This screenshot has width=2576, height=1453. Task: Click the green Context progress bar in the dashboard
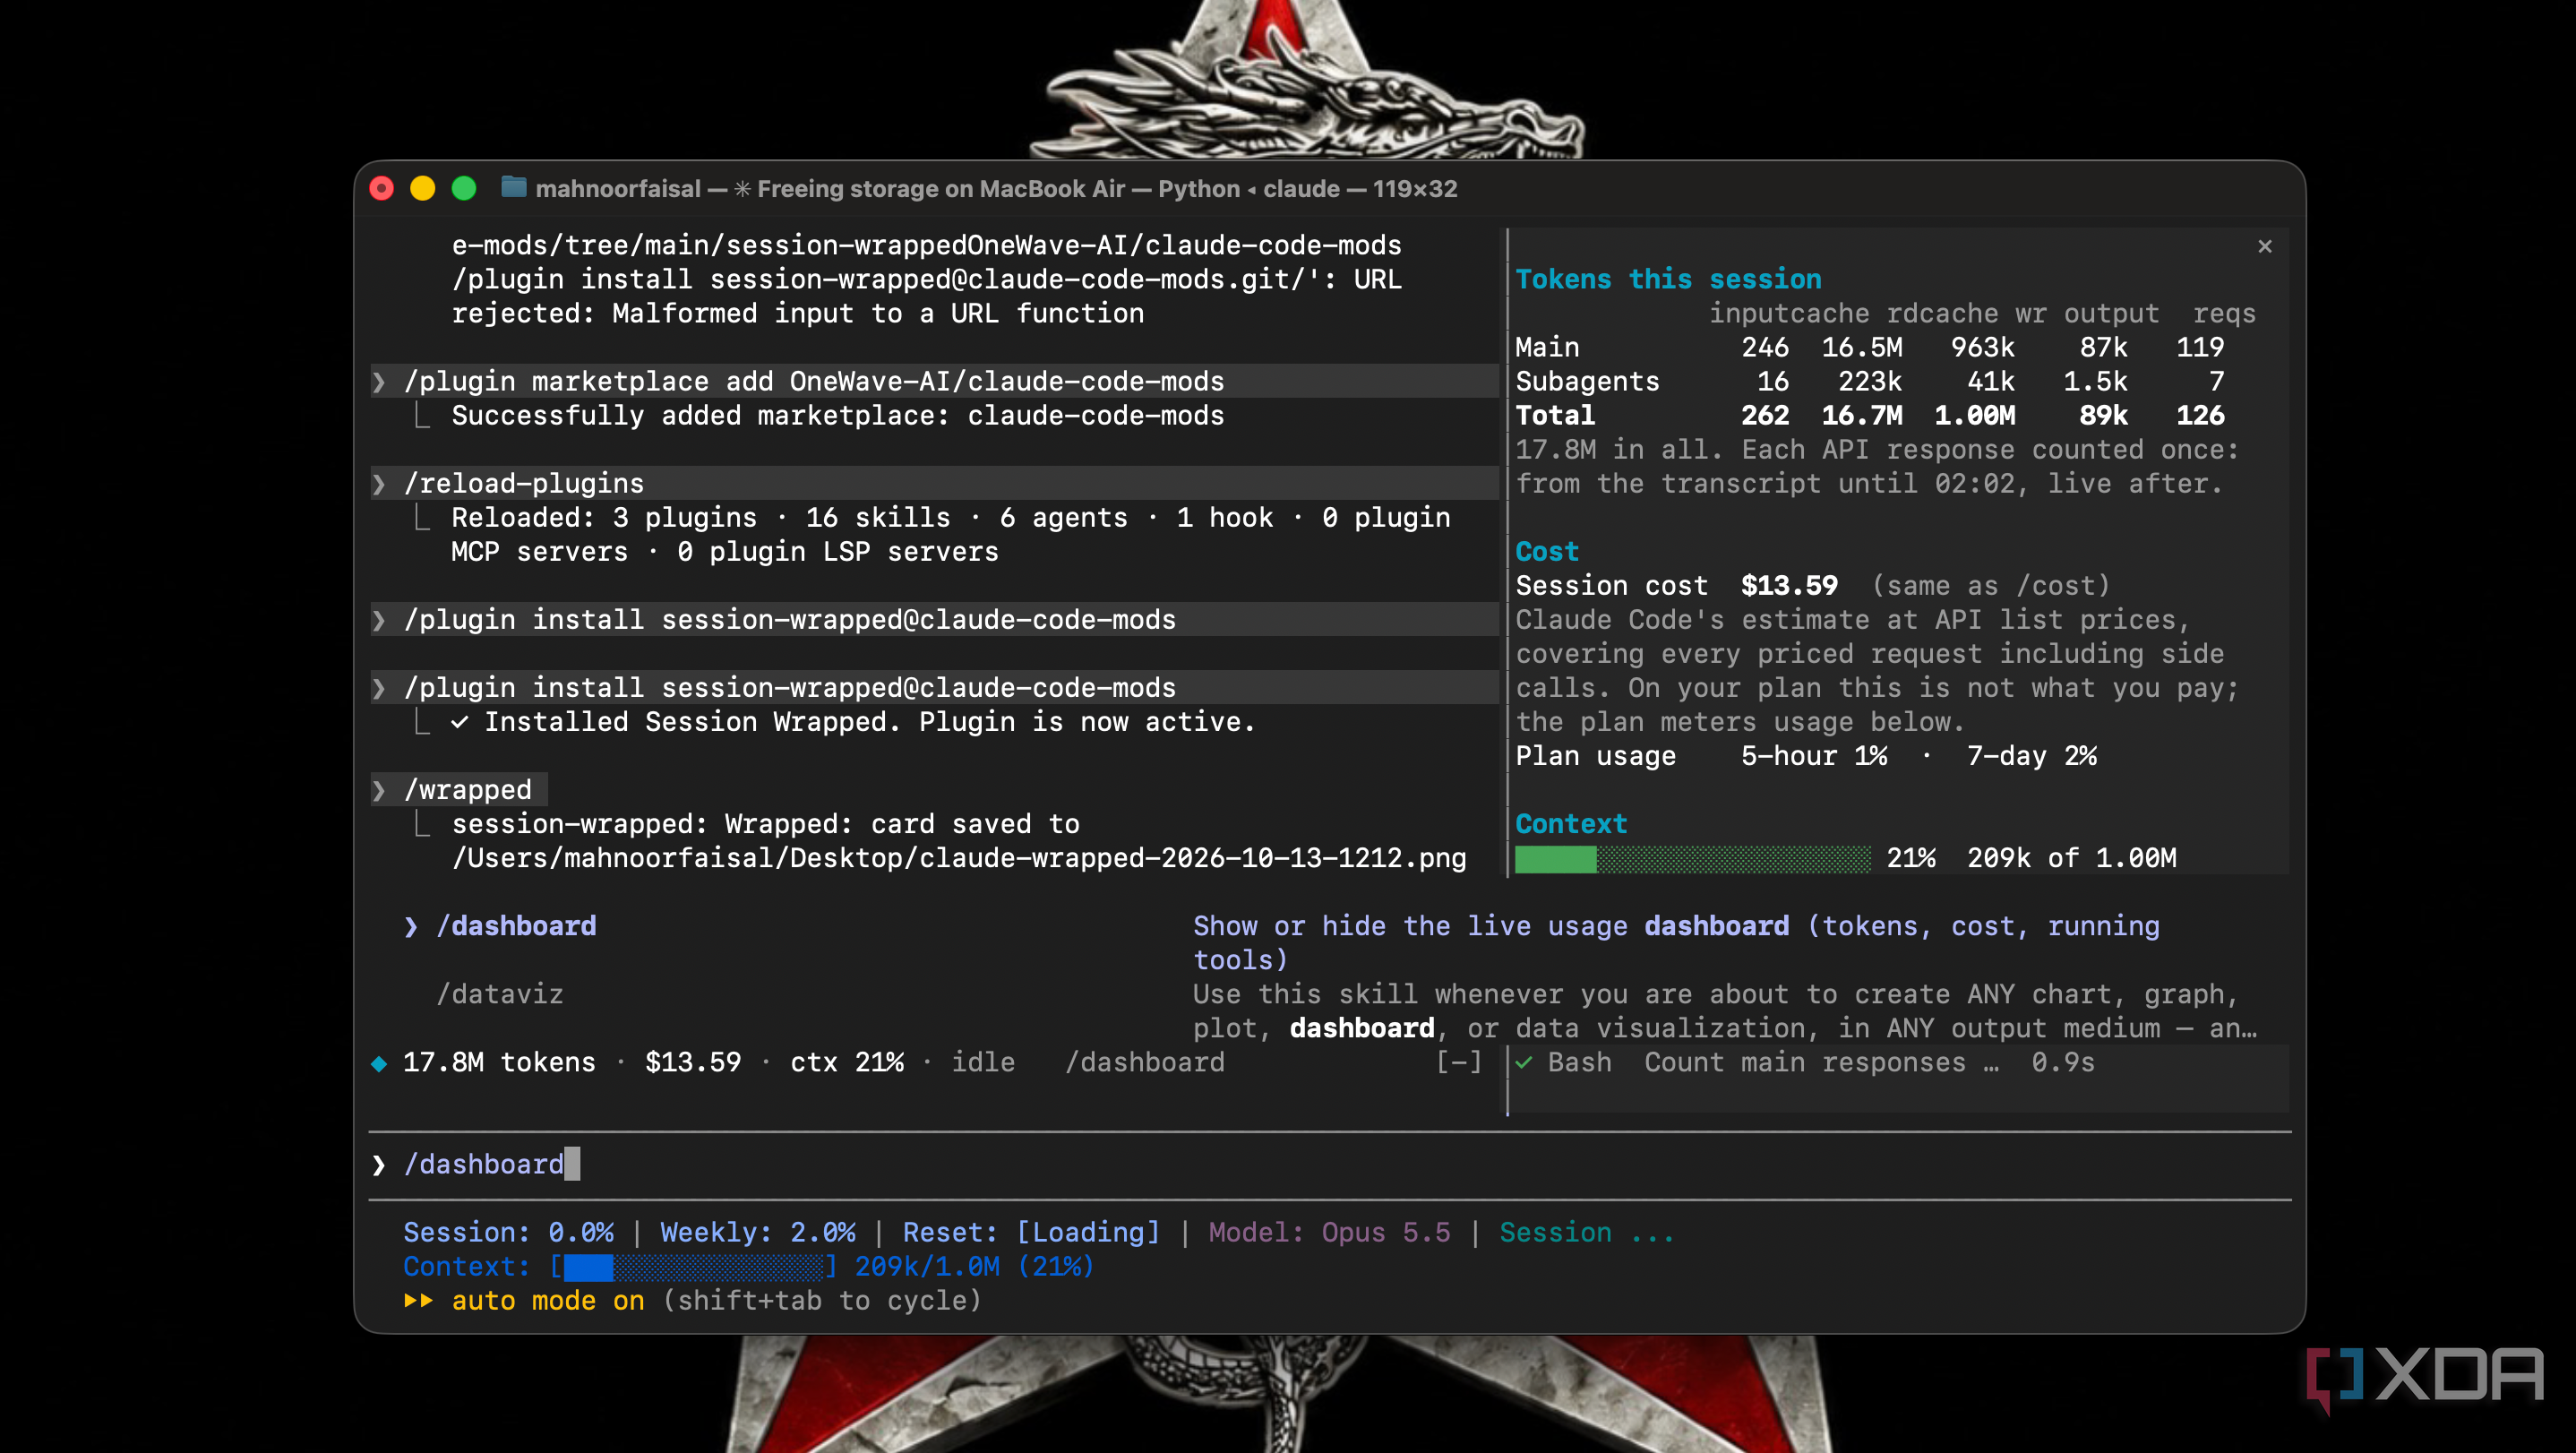coord(1692,858)
